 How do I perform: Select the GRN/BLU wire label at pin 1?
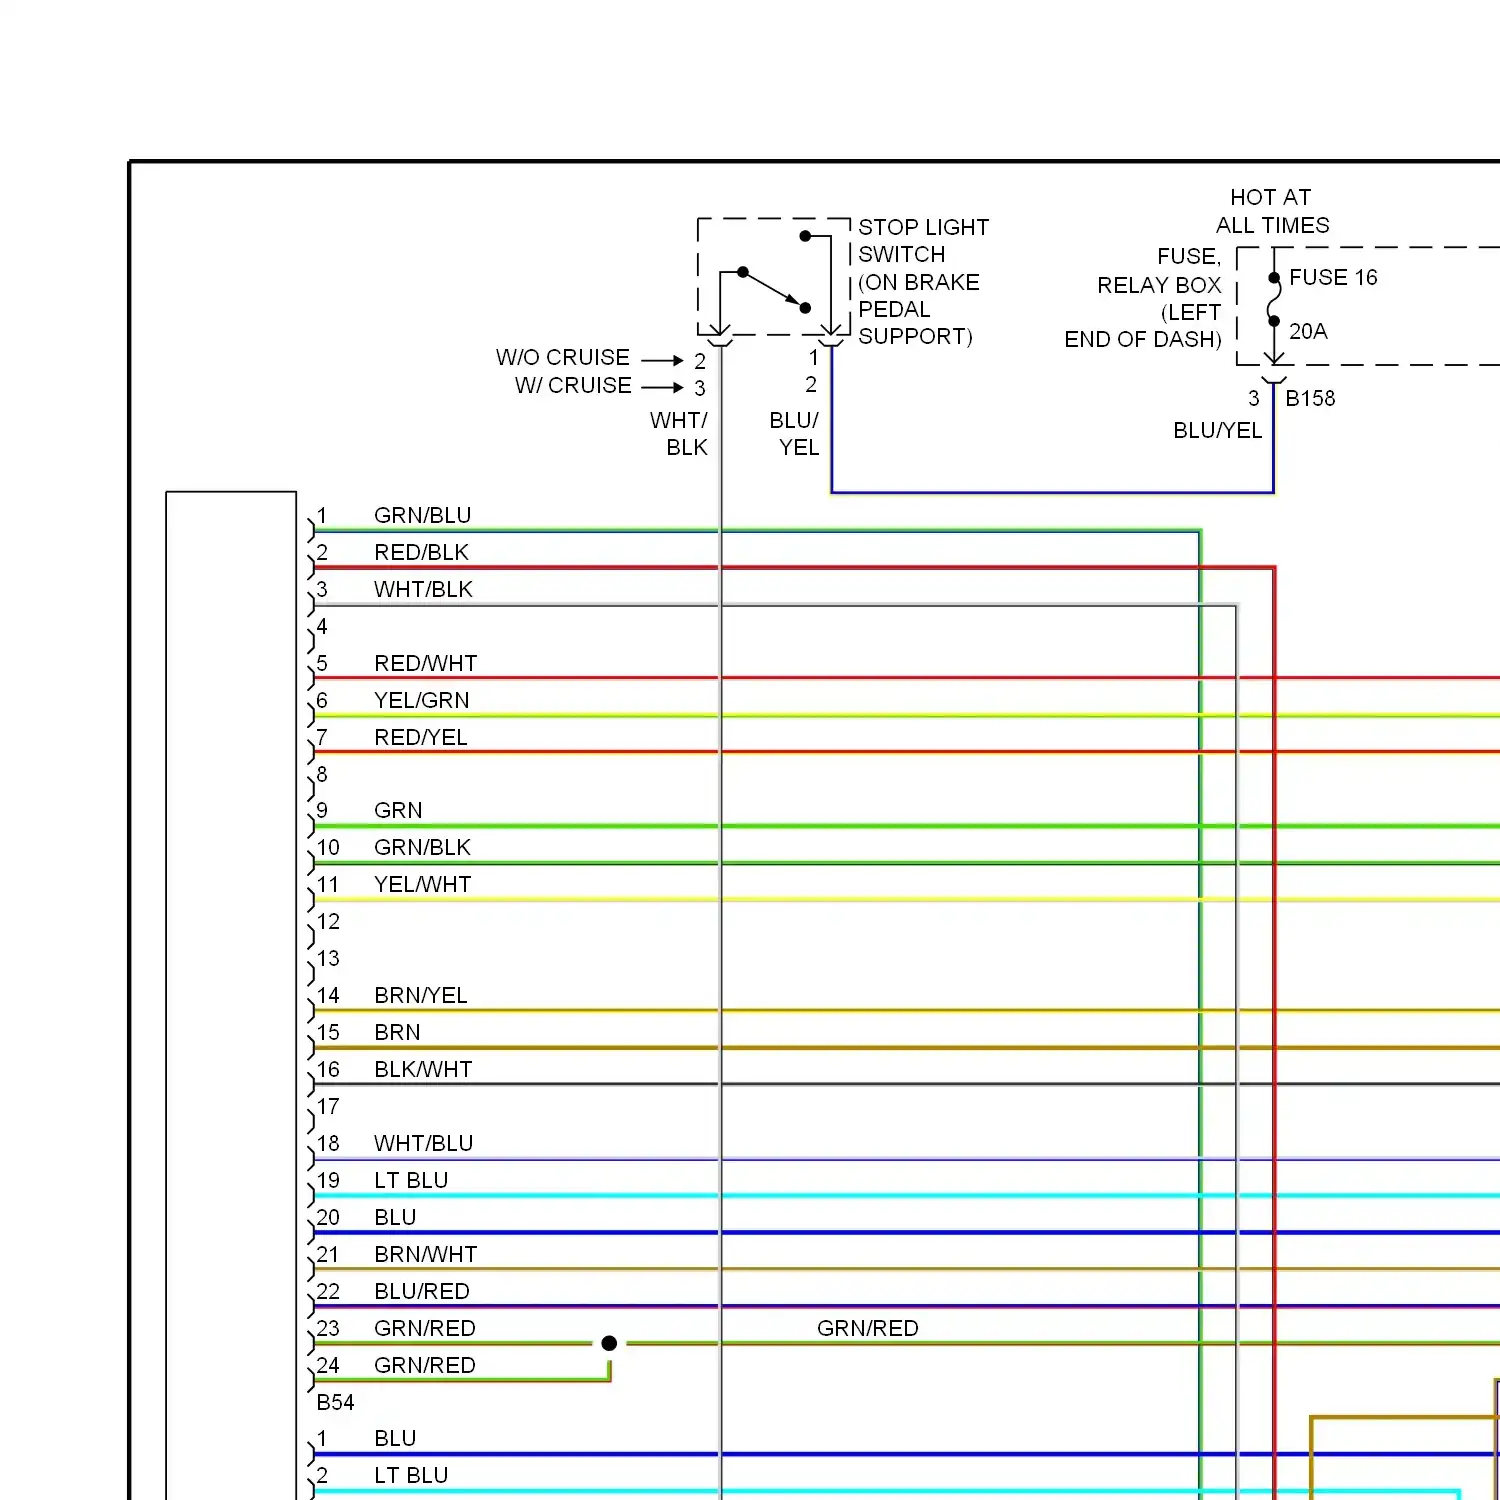422,515
